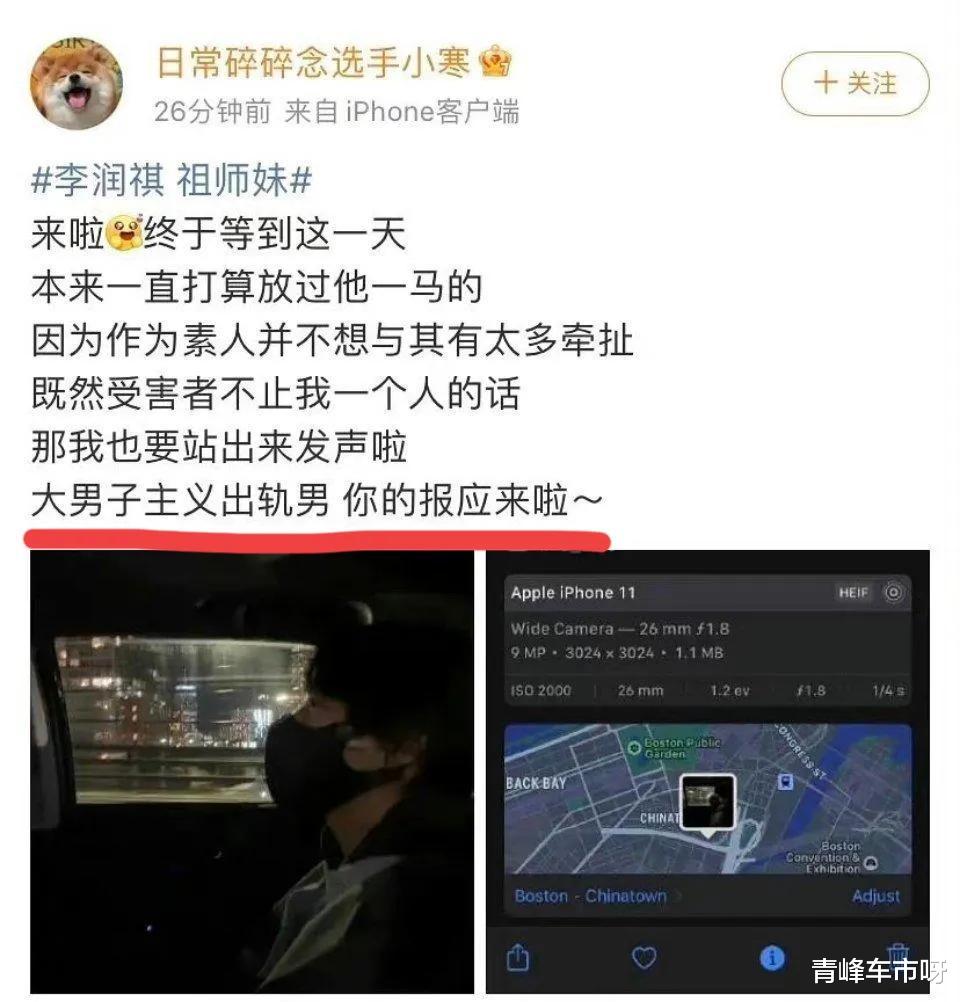The width and height of the screenshot is (960, 1002).
Task: Click the photo pin thumbnail on map
Action: [708, 802]
